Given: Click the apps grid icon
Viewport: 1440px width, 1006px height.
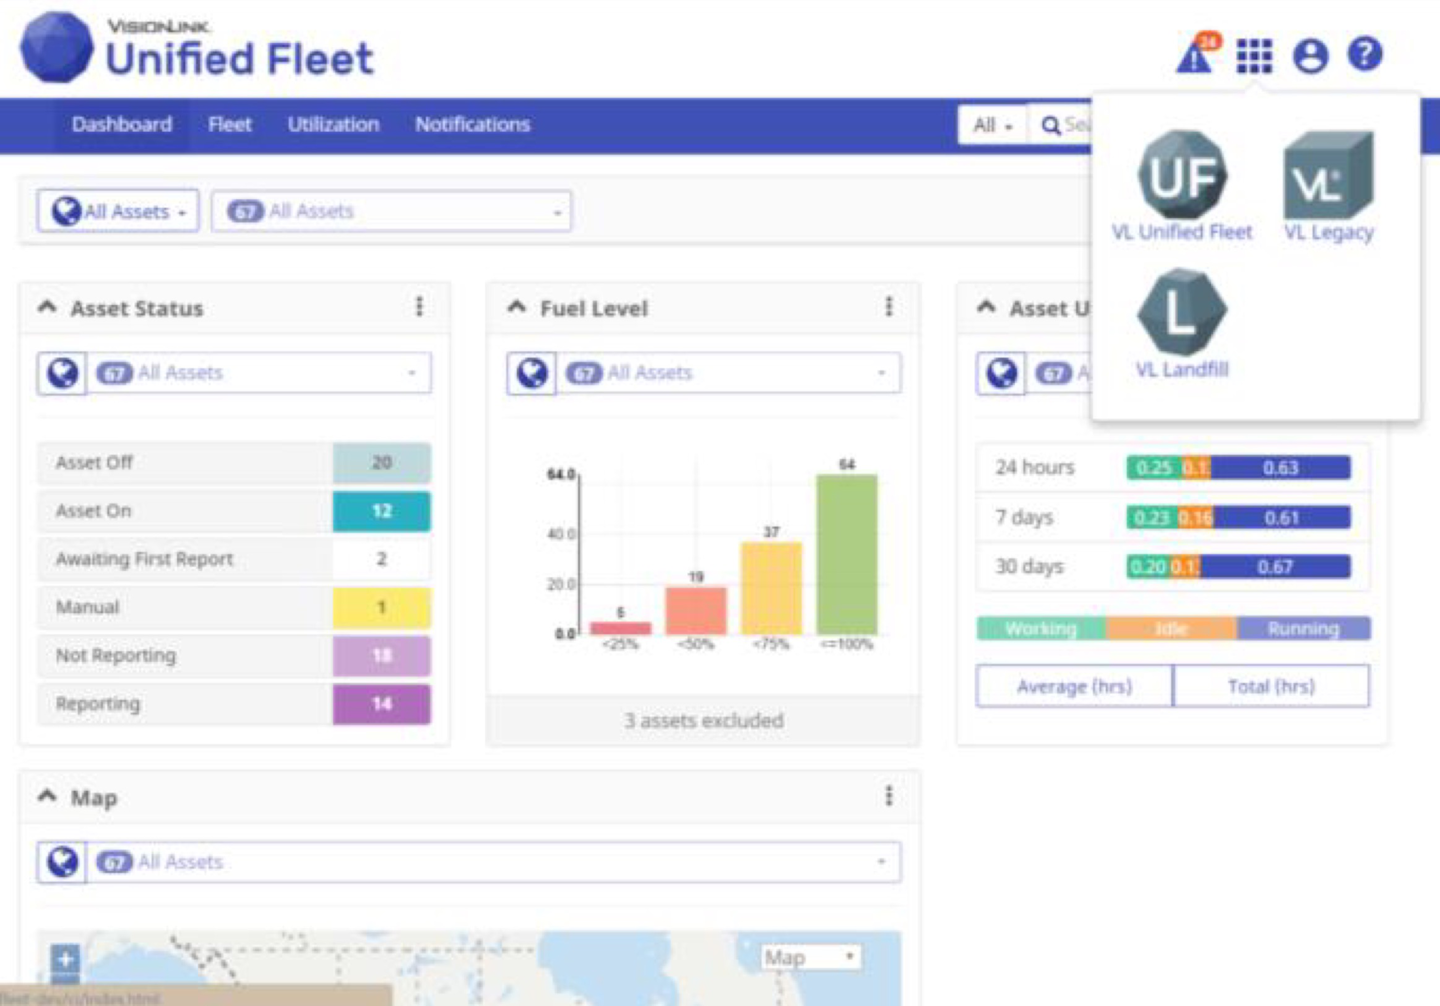Looking at the screenshot, I should pyautogui.click(x=1254, y=56).
